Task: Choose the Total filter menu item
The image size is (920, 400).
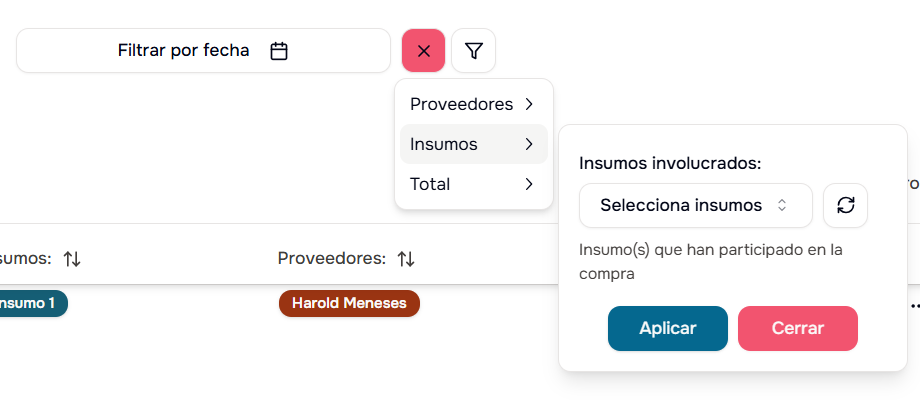Action: point(431,184)
